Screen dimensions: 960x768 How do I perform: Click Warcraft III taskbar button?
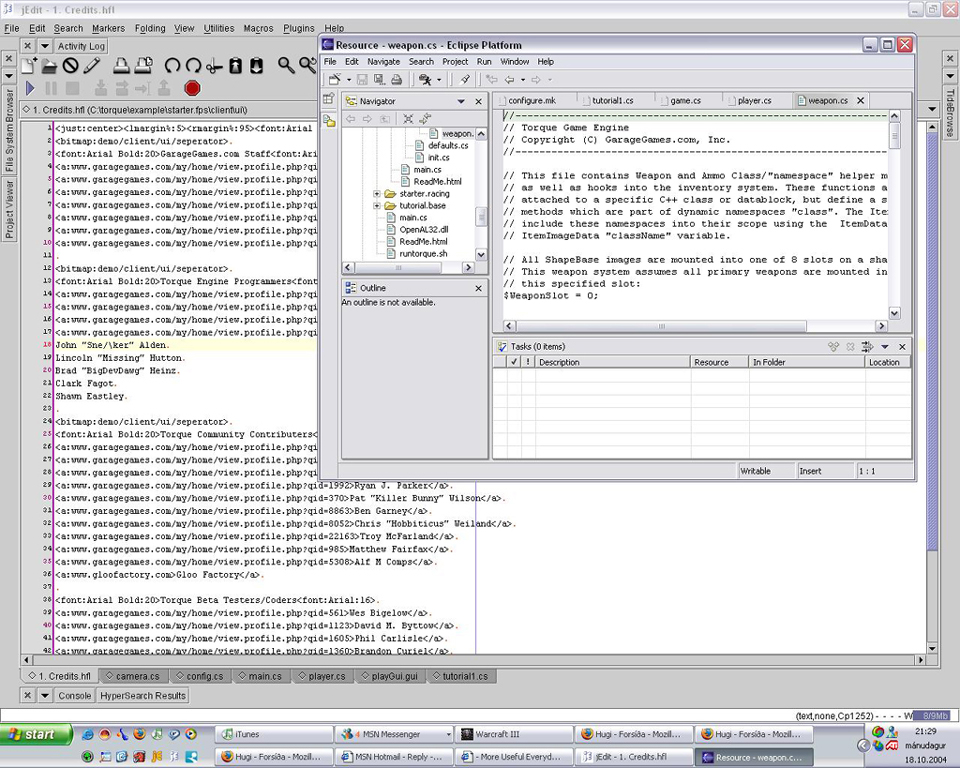pos(514,734)
